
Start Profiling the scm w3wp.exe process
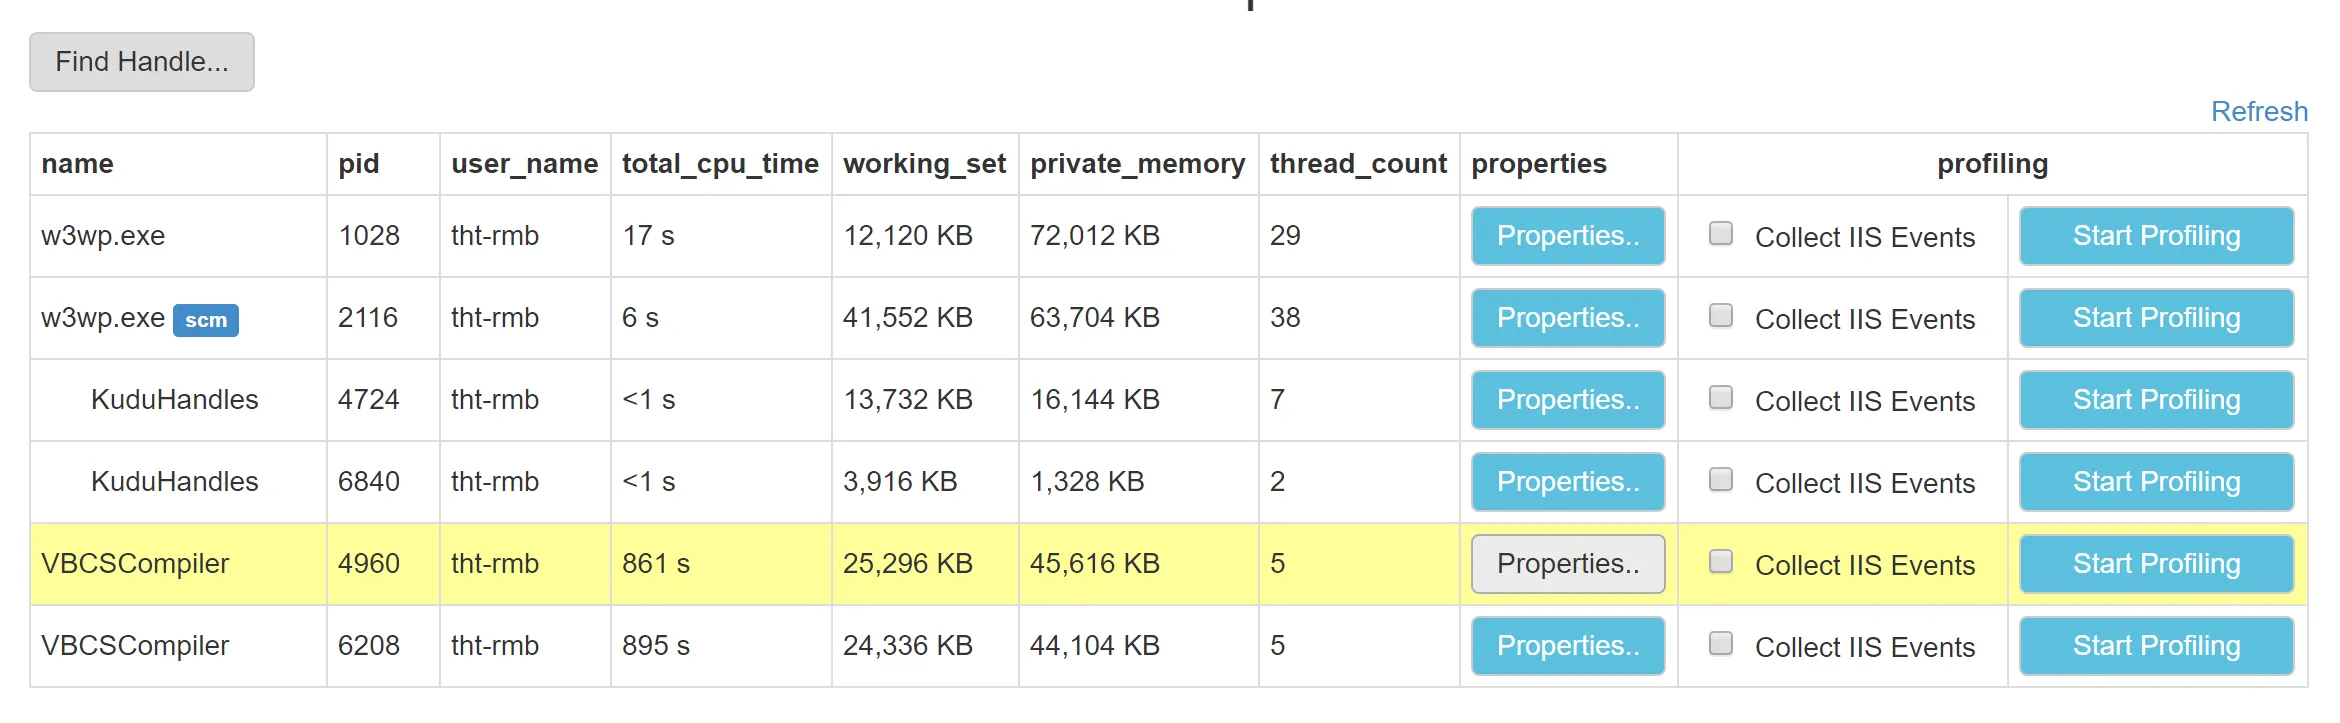(2156, 318)
